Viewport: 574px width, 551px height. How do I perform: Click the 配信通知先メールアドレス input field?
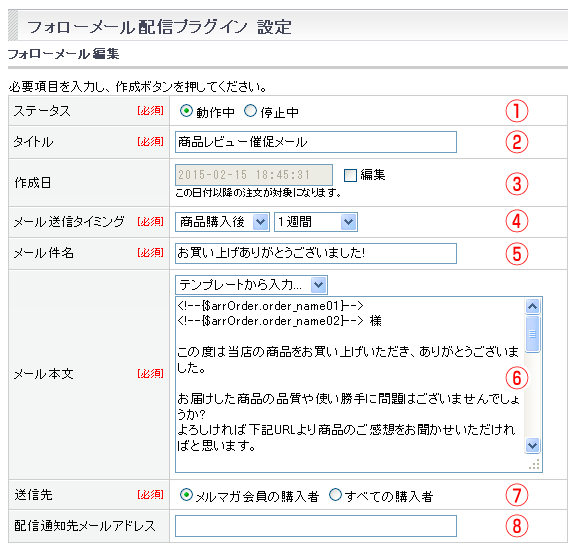coord(316,526)
